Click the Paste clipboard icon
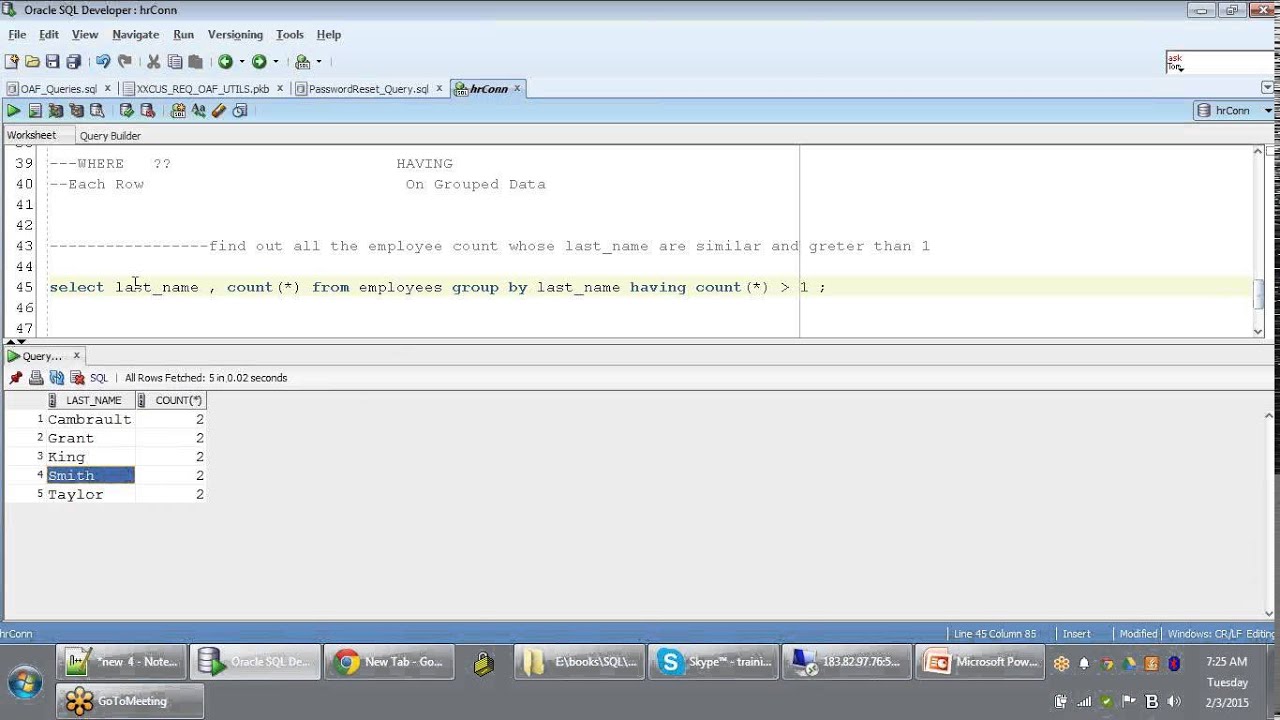1280x720 pixels. coord(195,61)
